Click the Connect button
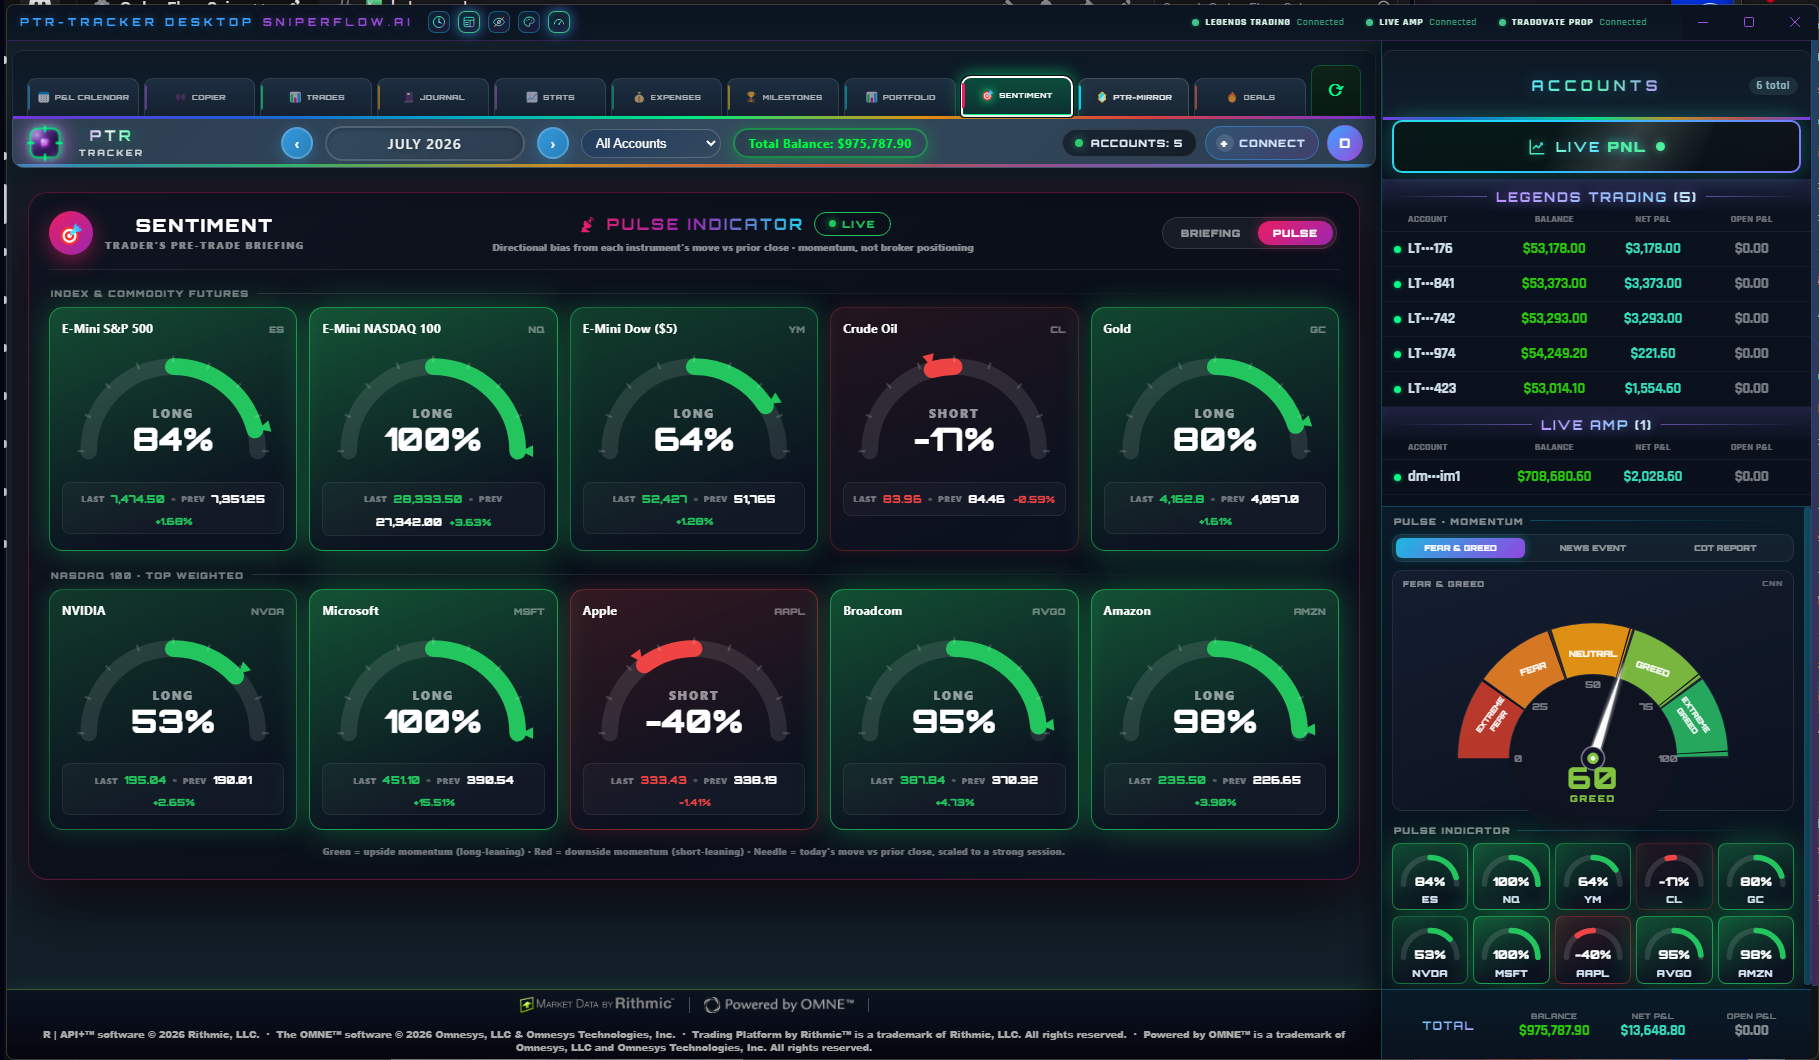Screen dimensions: 1819x1060 [1262, 143]
